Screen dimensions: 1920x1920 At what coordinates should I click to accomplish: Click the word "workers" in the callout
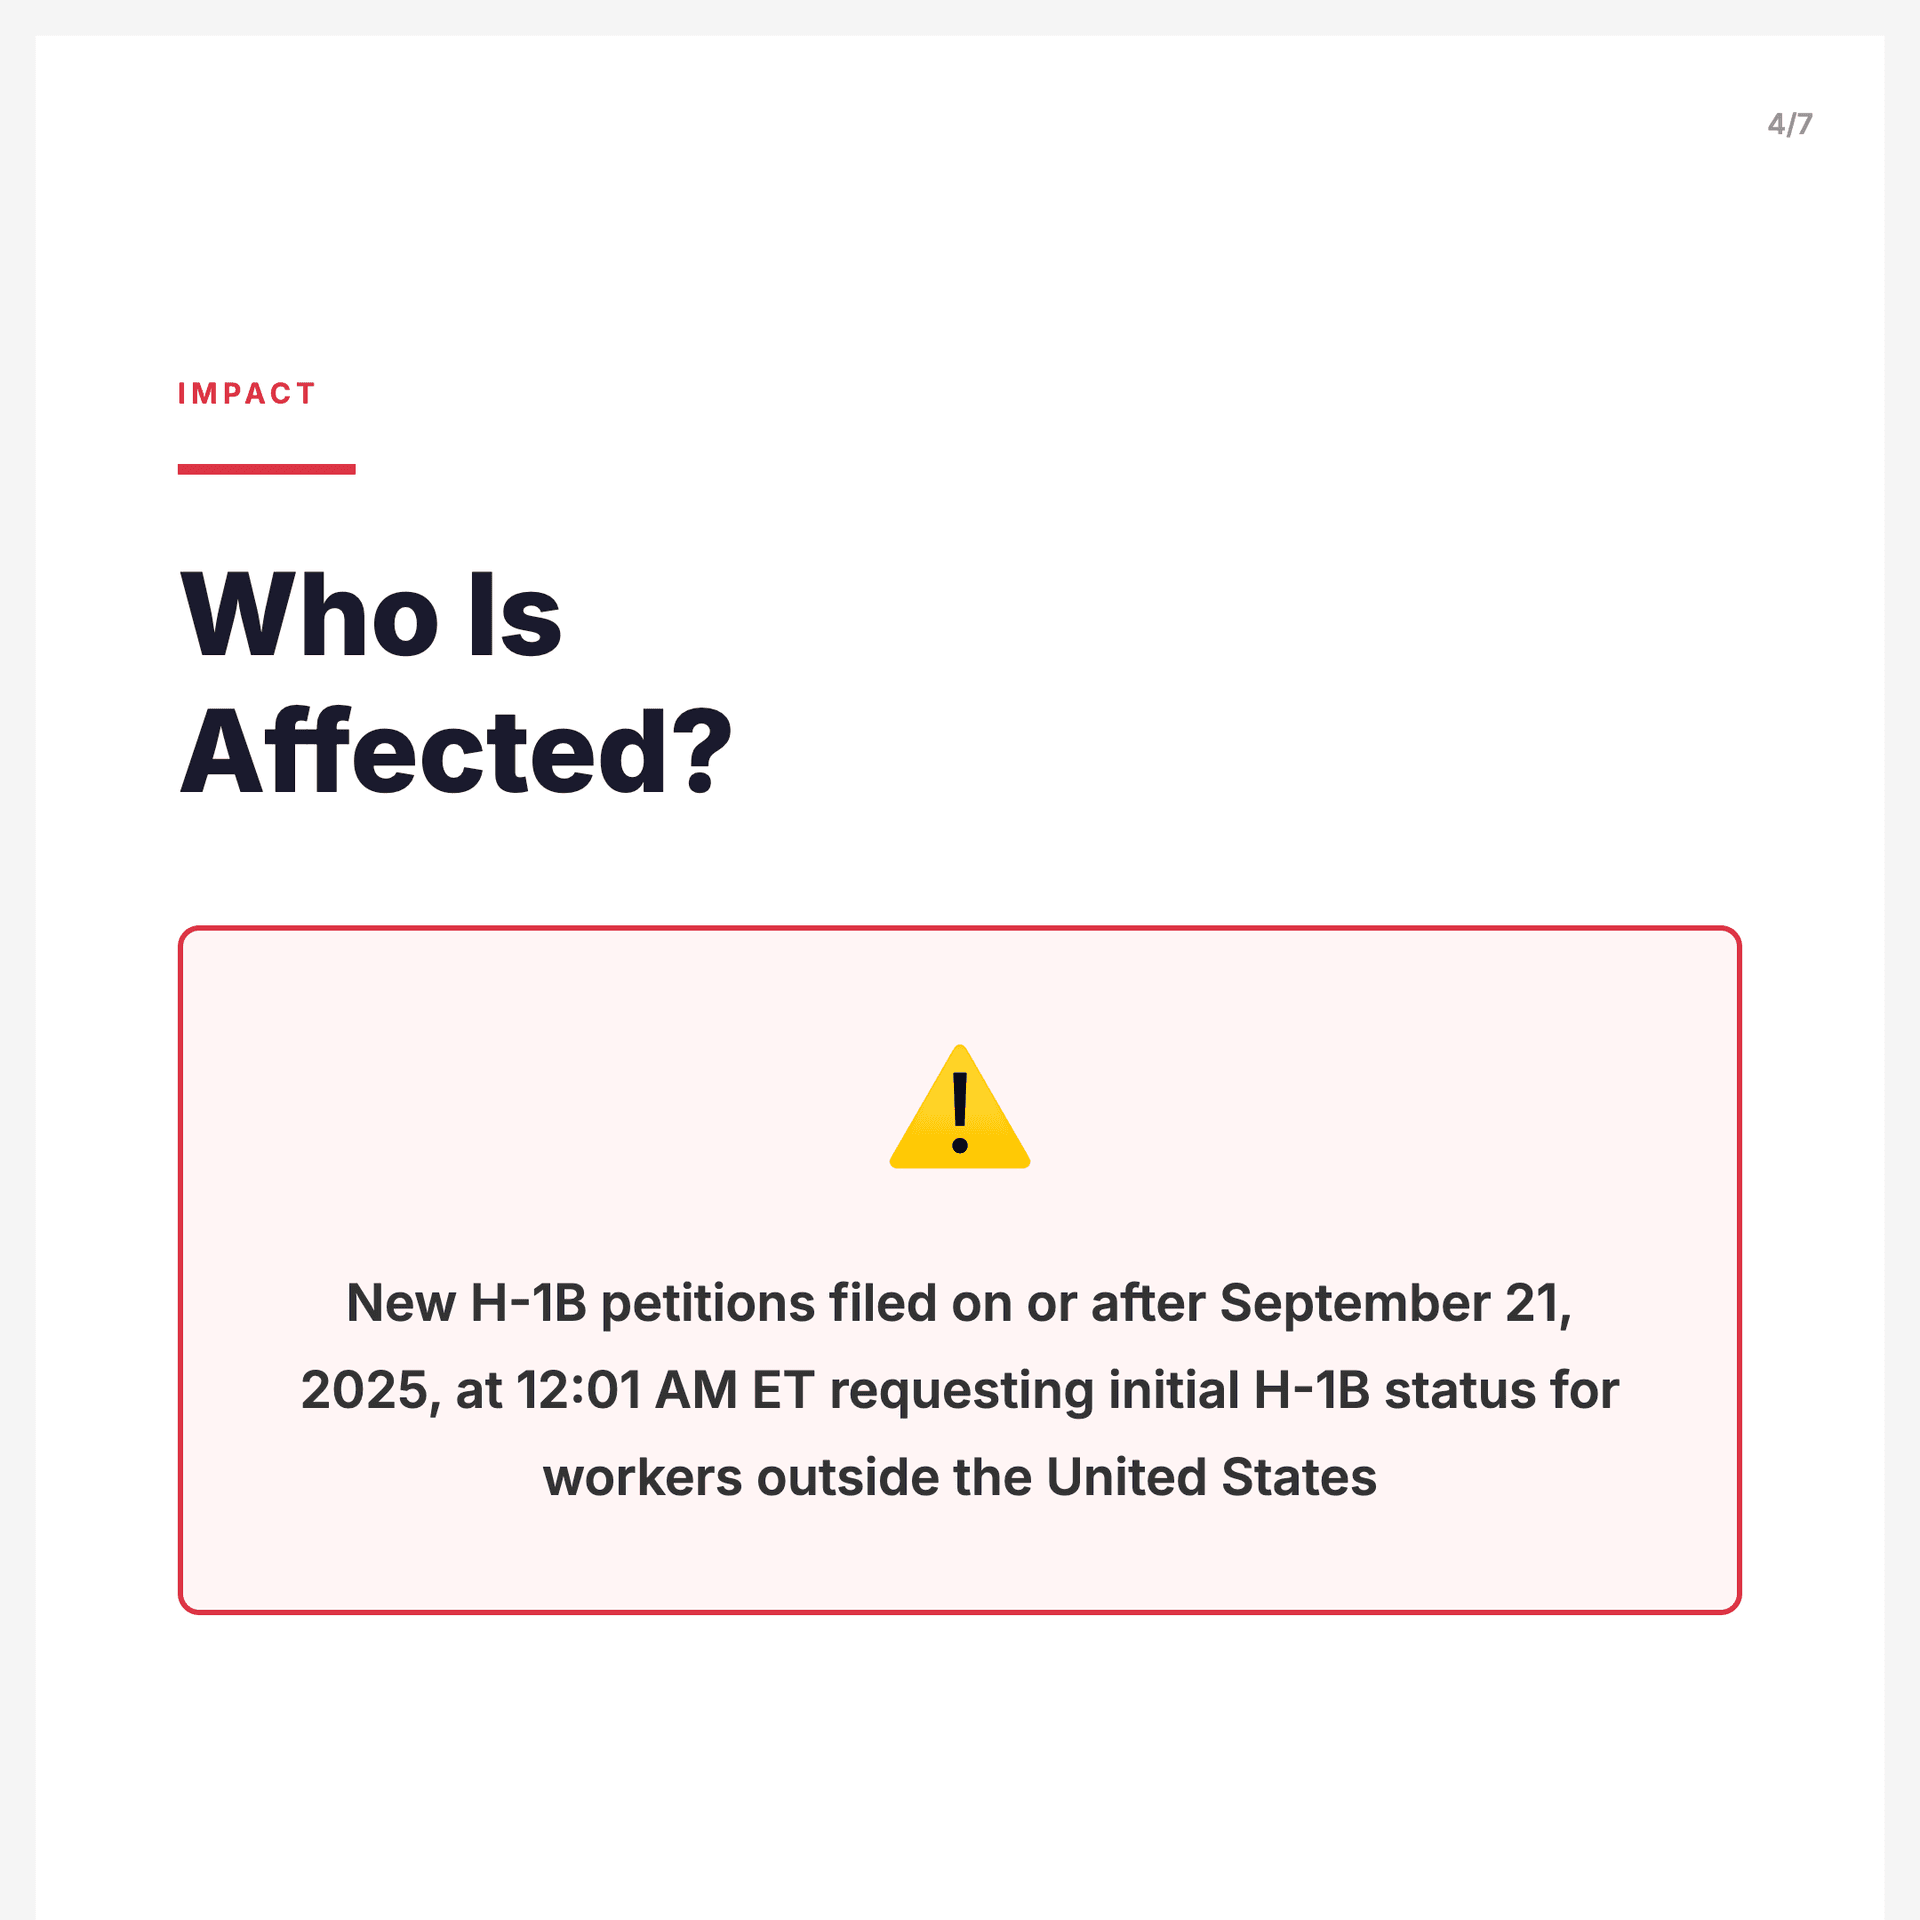pyautogui.click(x=642, y=1477)
